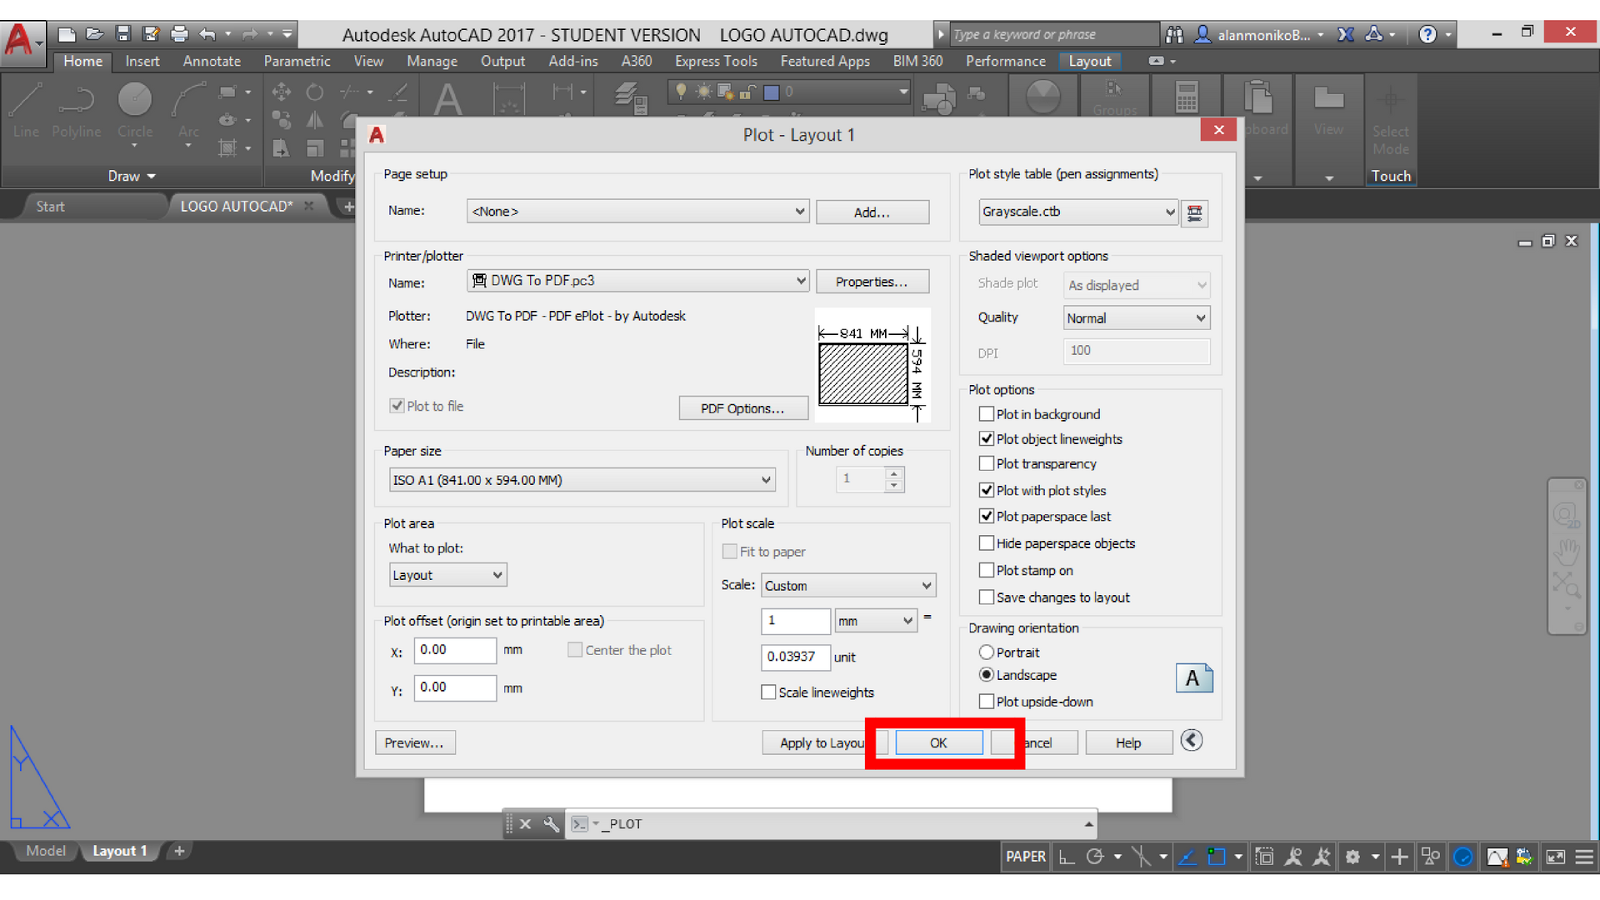This screenshot has width=1600, height=900.
Task: Toggle isometric drafting icon in the status bar
Action: coord(1140,856)
